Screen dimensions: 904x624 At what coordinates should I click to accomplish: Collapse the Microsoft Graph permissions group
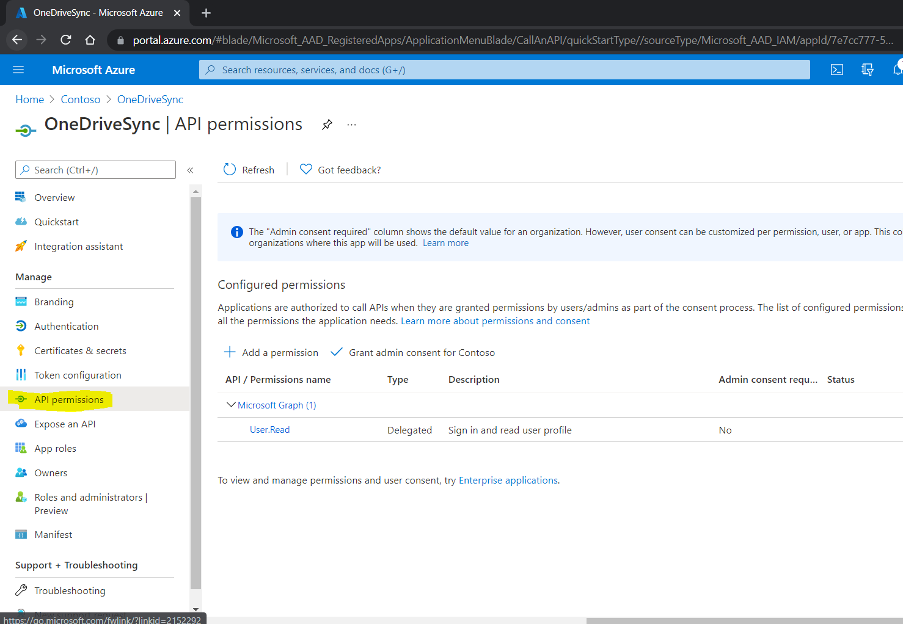point(231,405)
